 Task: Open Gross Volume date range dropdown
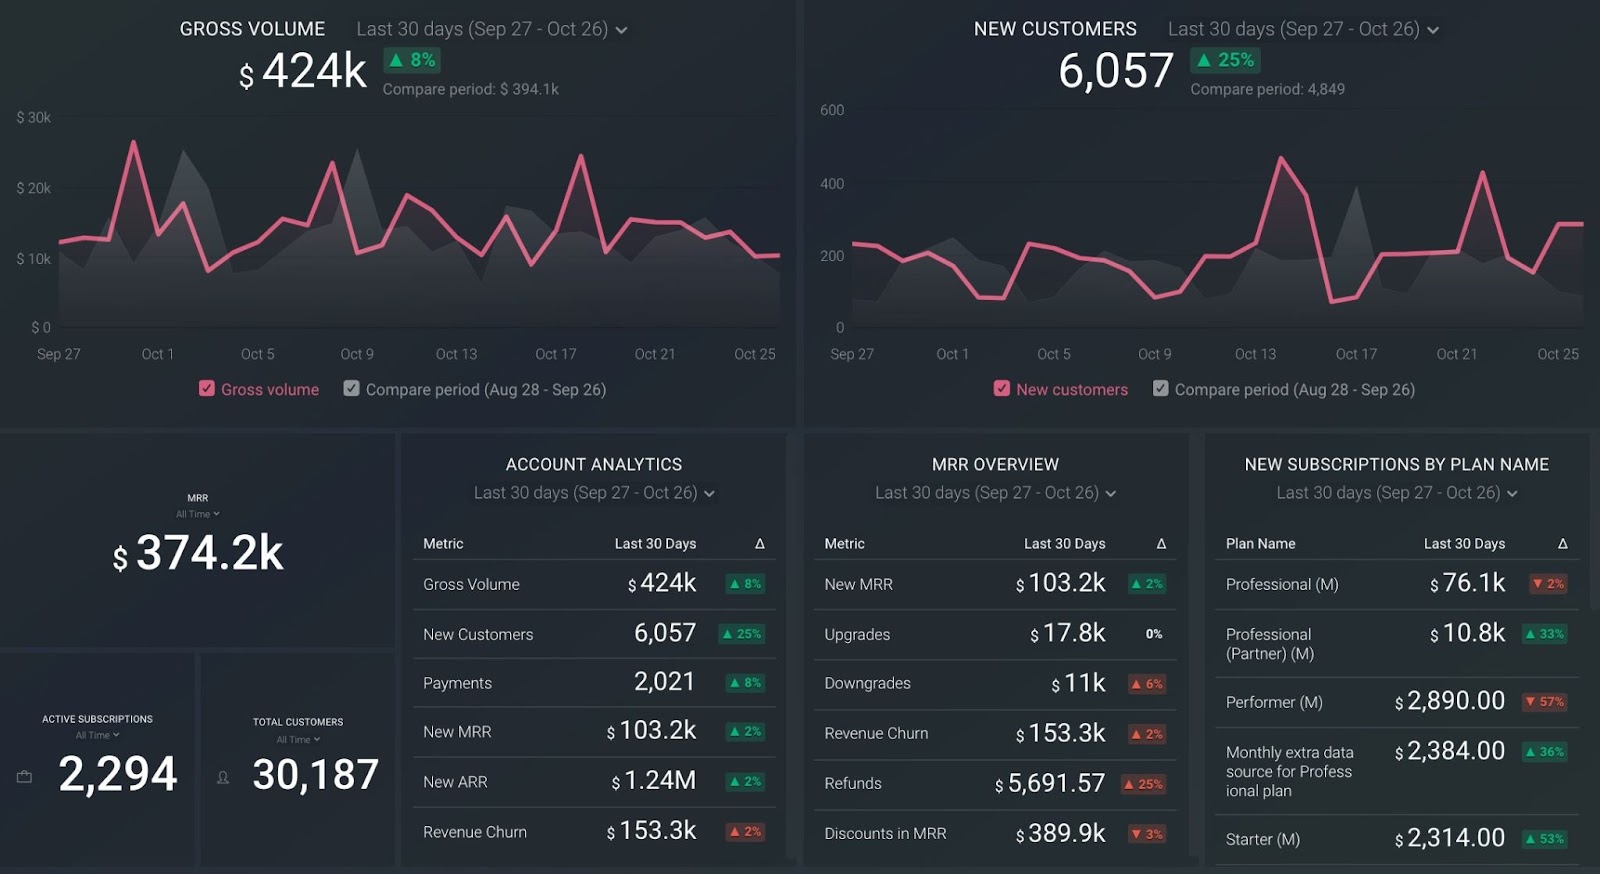click(492, 29)
